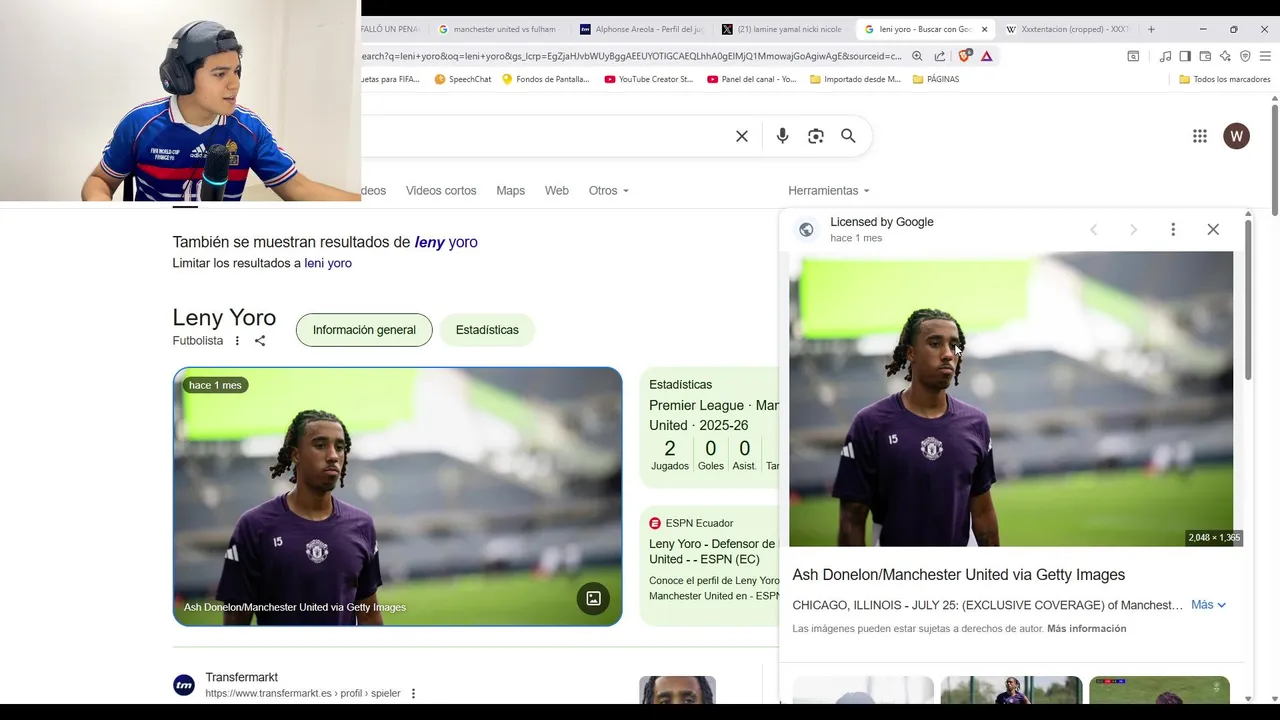This screenshot has height=720, width=1280.
Task: Expand the Más description in the image panel
Action: pyautogui.click(x=1208, y=605)
